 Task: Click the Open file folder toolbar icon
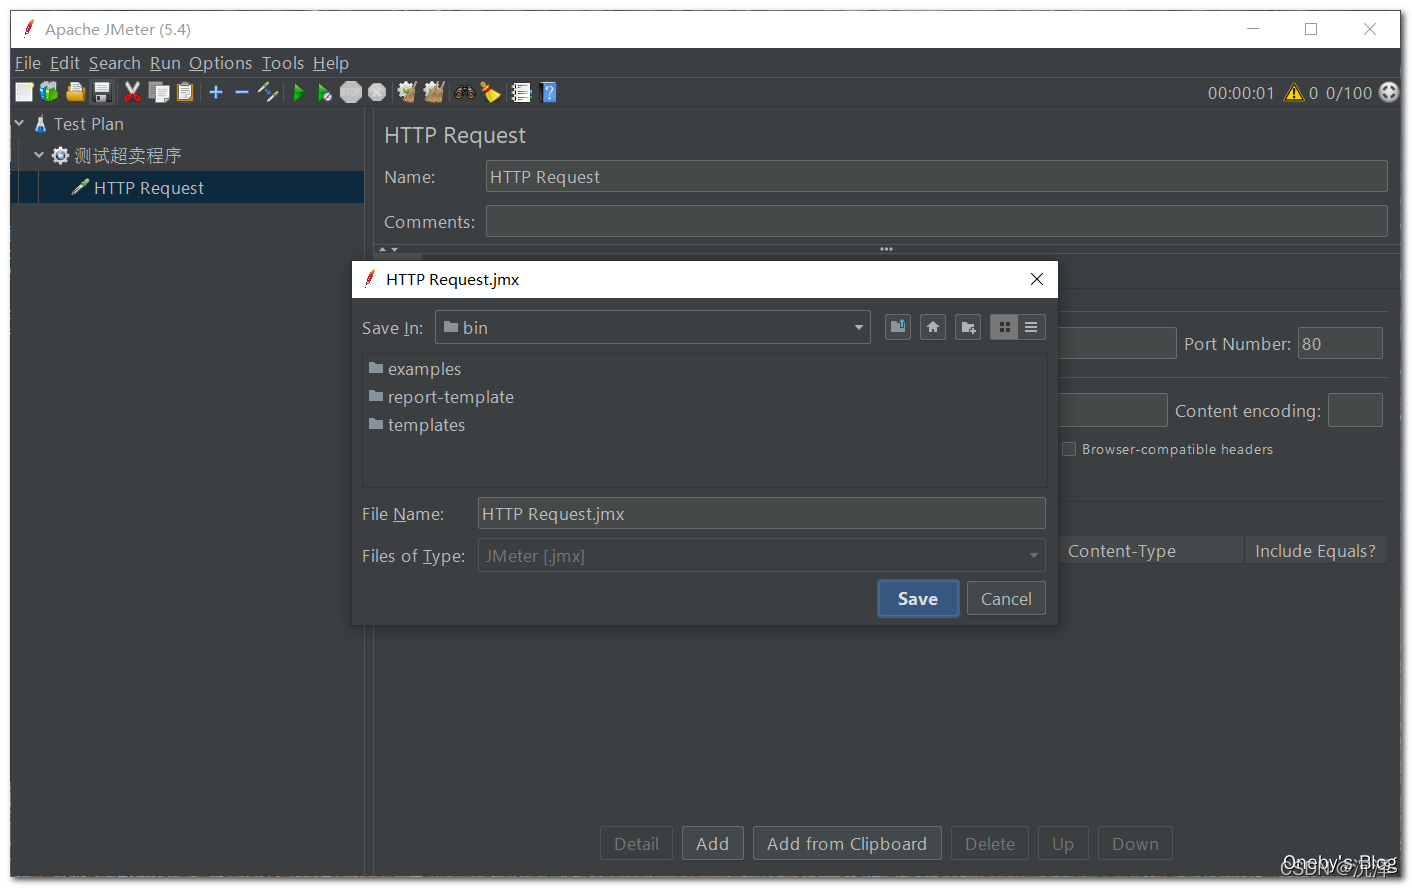(75, 92)
